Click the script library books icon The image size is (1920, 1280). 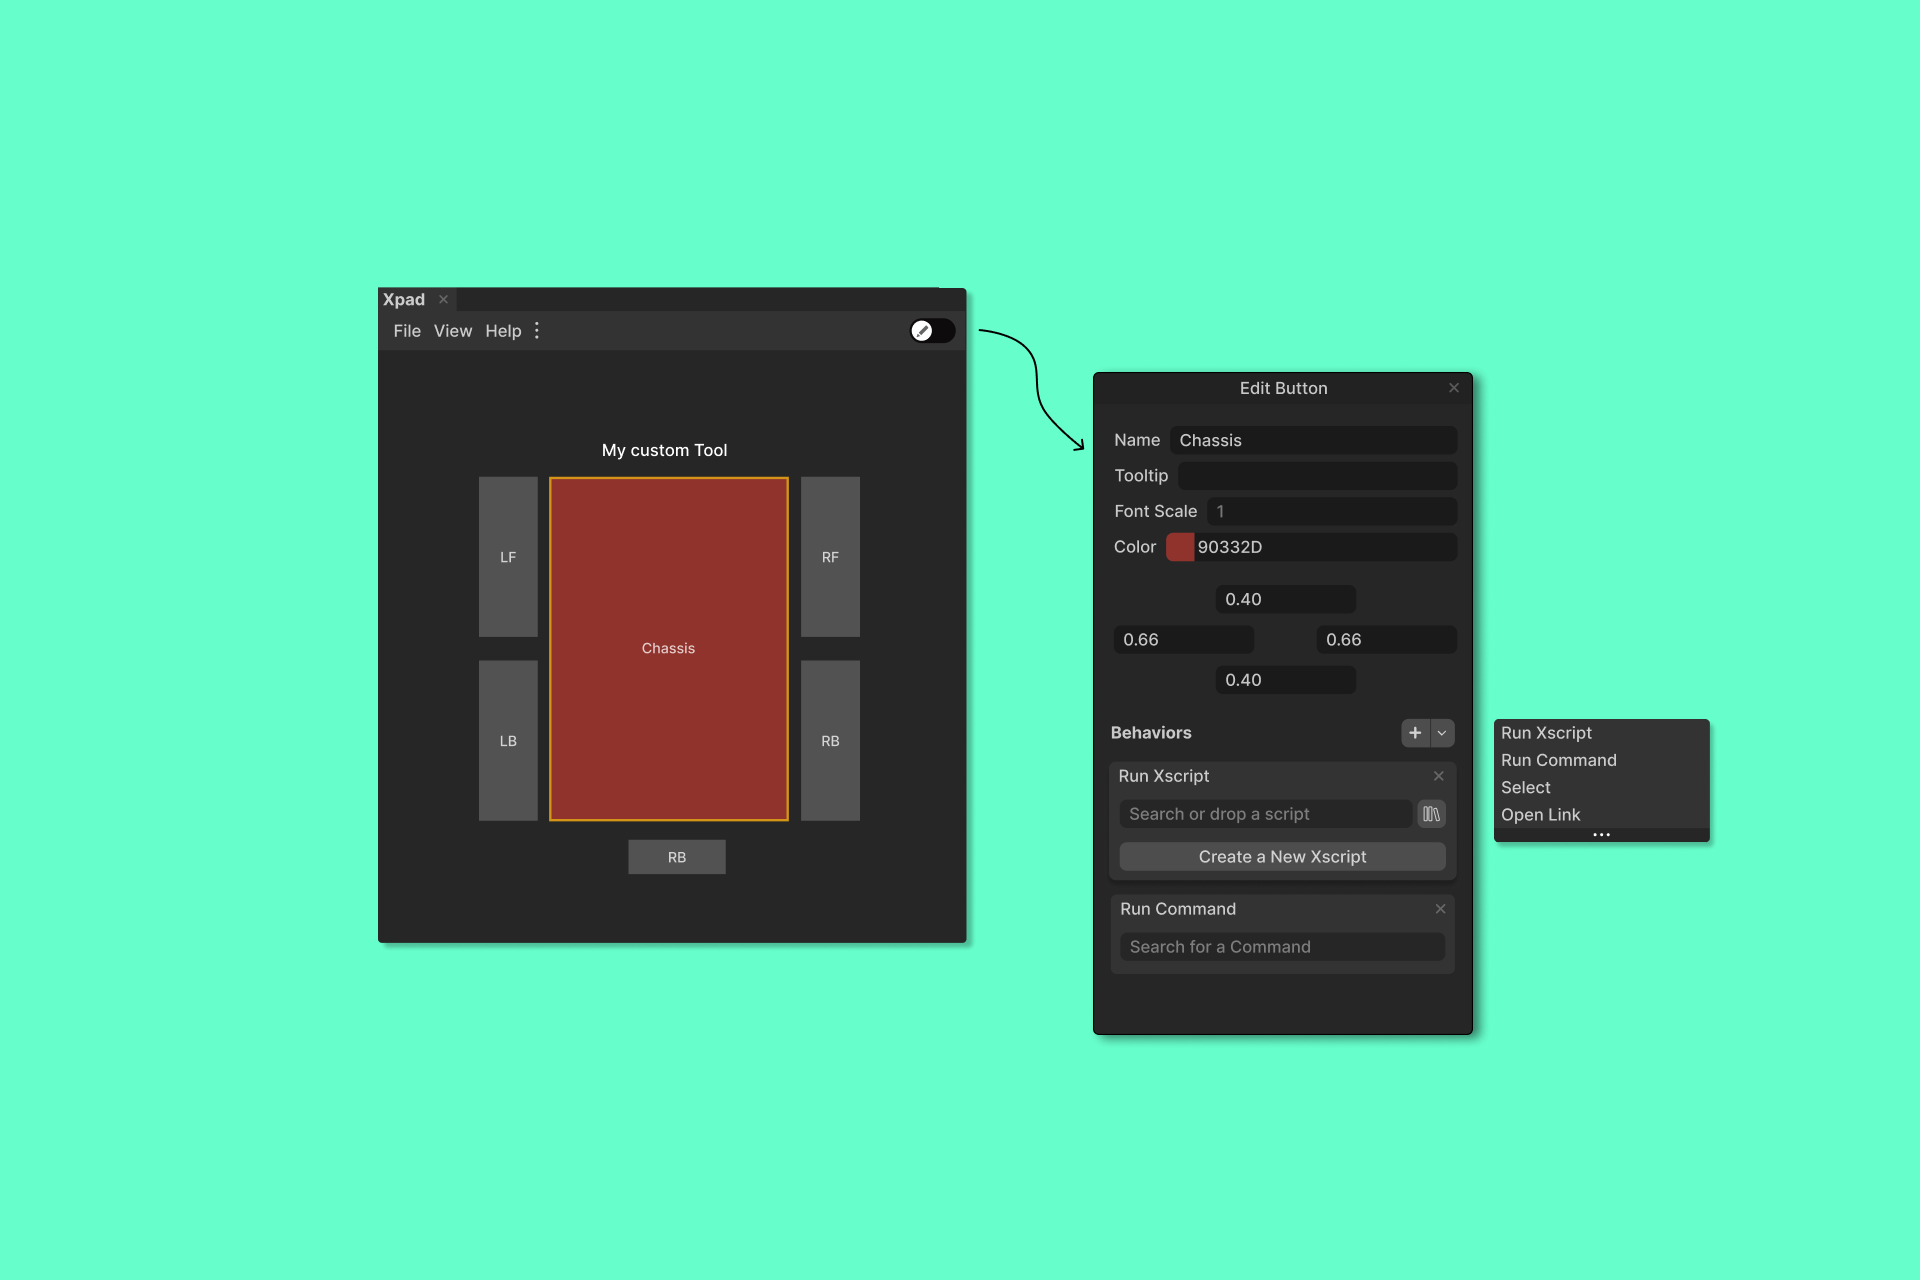(x=1431, y=814)
